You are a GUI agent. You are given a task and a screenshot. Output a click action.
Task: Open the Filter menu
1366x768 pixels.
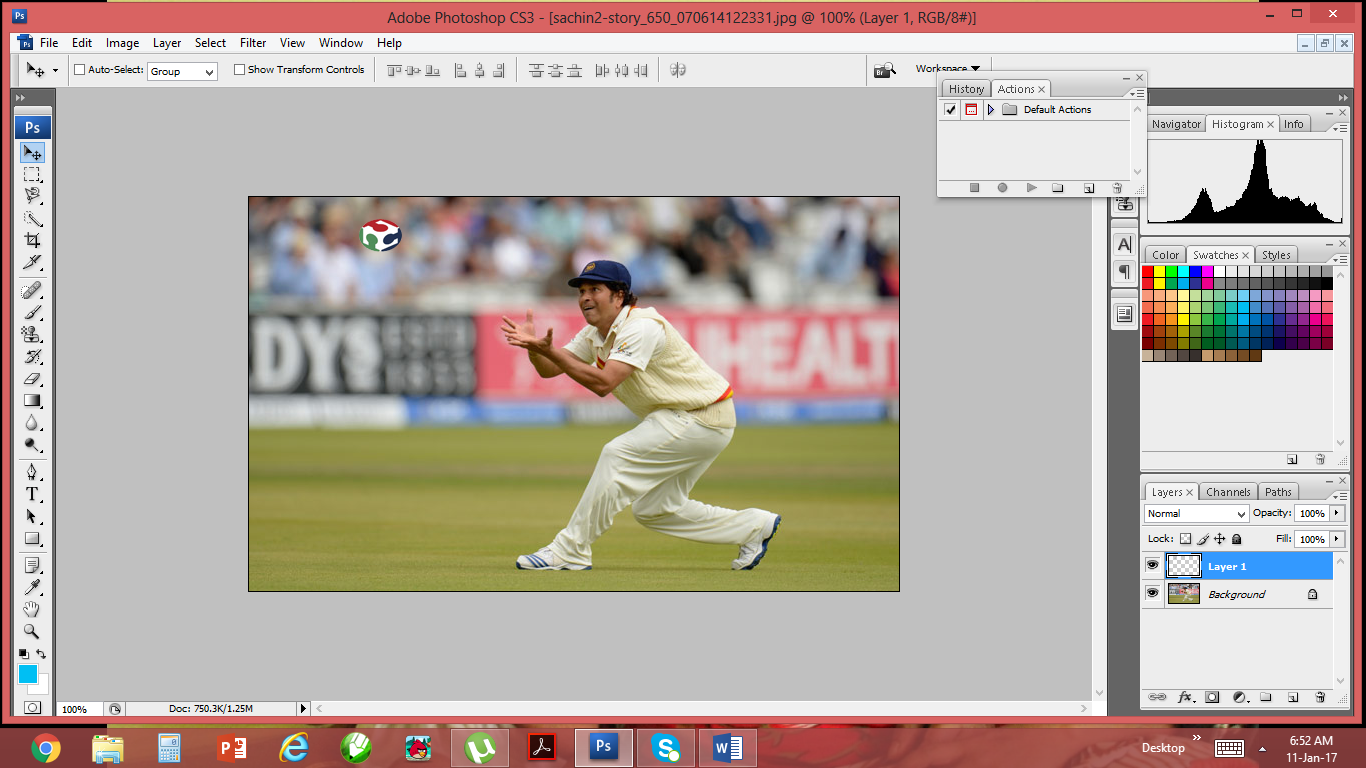(253, 43)
